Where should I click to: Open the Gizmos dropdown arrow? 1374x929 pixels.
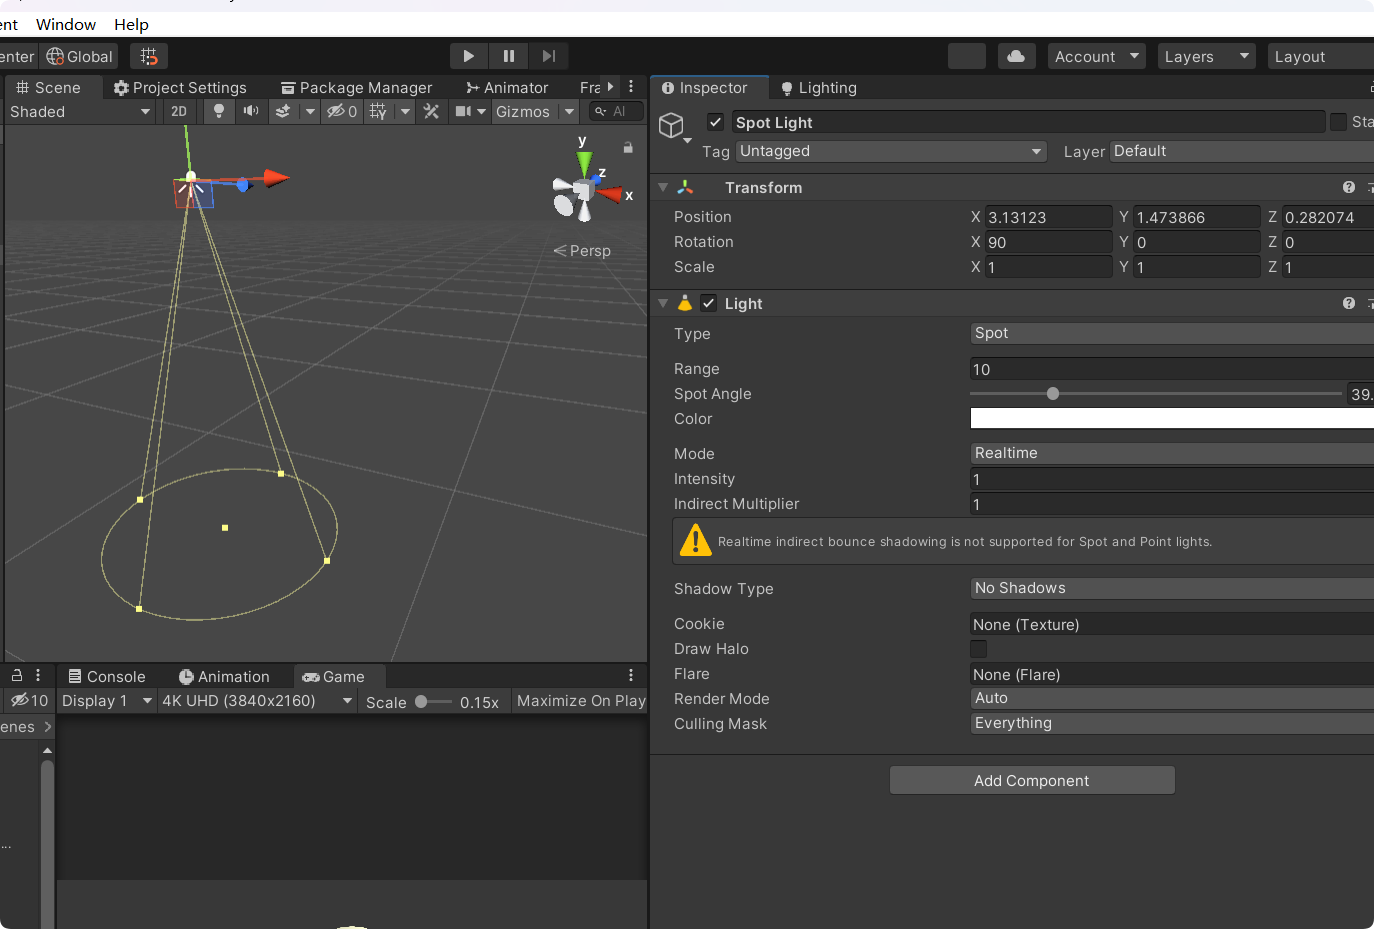pyautogui.click(x=569, y=111)
